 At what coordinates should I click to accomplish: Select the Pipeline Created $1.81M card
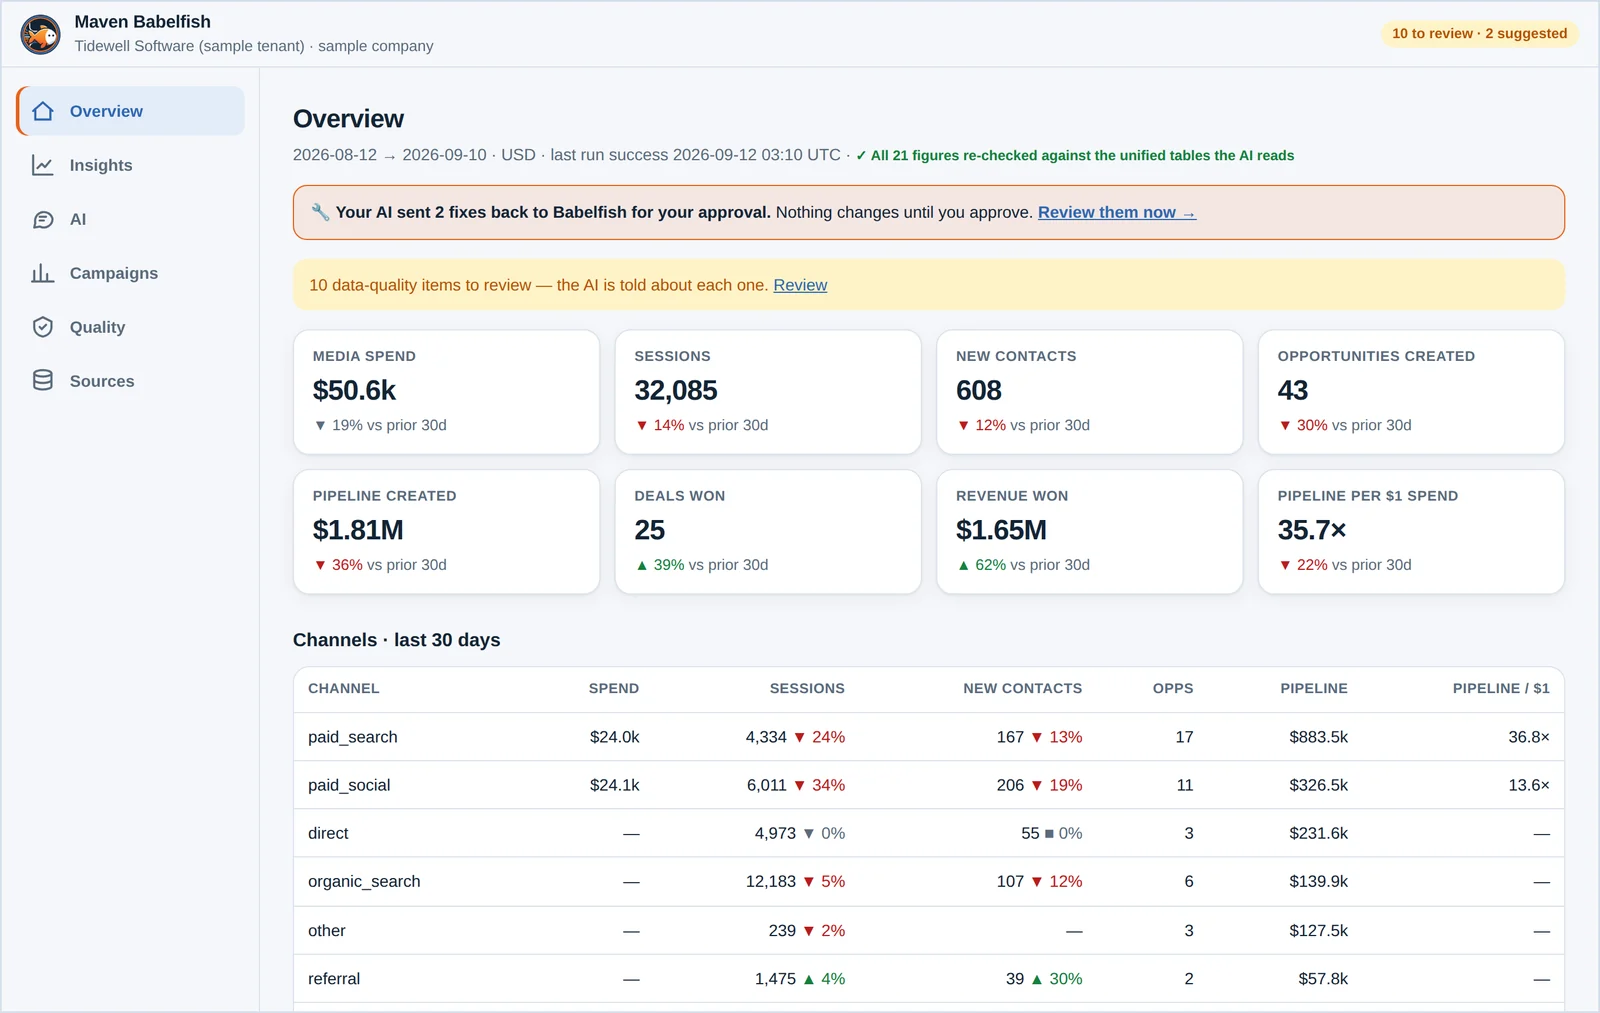tap(446, 532)
